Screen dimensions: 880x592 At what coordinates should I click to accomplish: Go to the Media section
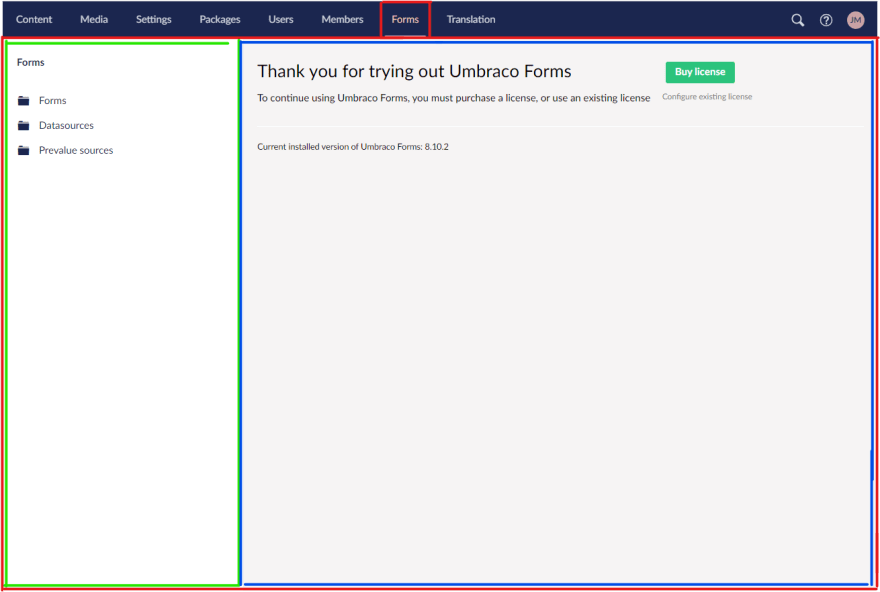tap(94, 19)
